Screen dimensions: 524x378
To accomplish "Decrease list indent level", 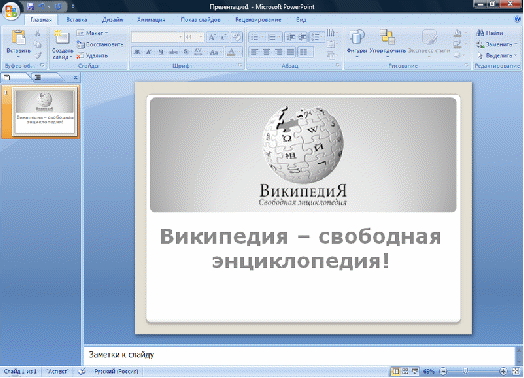I will 290,37.
